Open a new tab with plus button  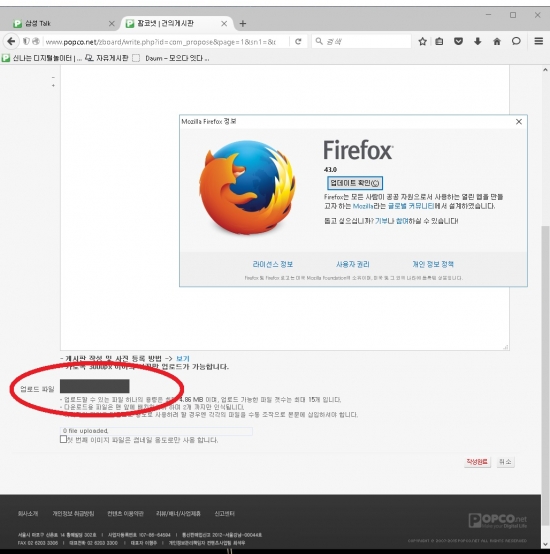tap(243, 24)
